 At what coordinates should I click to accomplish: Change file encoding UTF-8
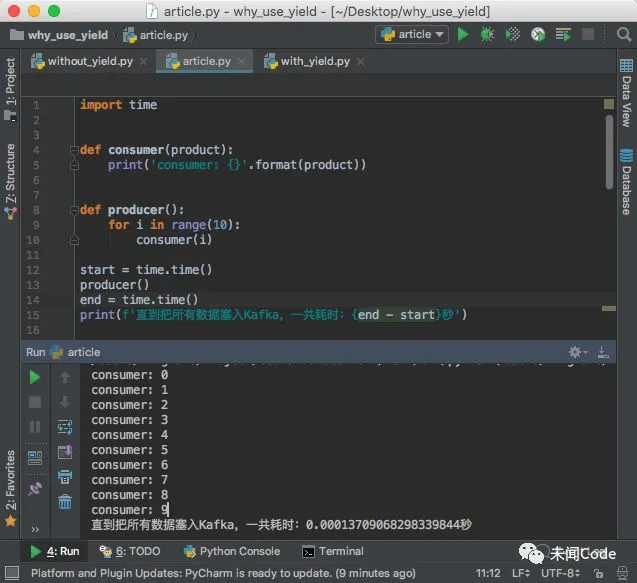[x=560, y=573]
